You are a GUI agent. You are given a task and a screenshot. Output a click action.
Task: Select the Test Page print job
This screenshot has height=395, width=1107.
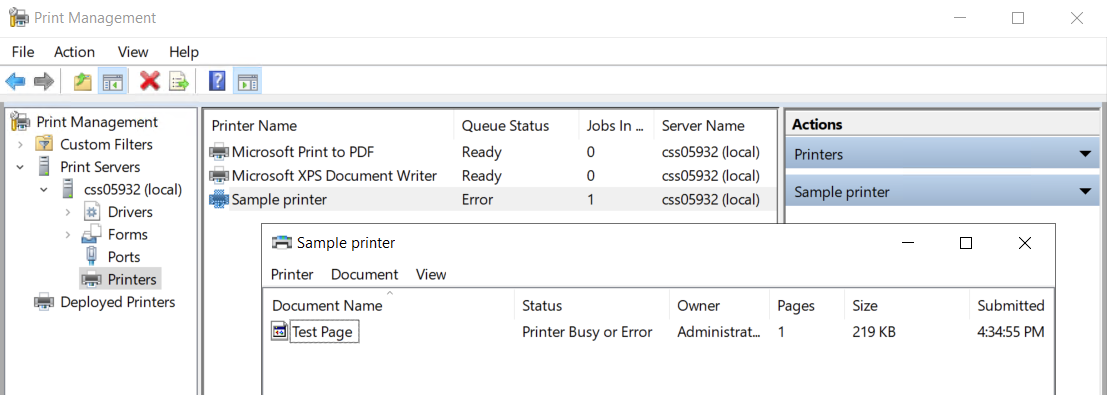click(x=323, y=331)
